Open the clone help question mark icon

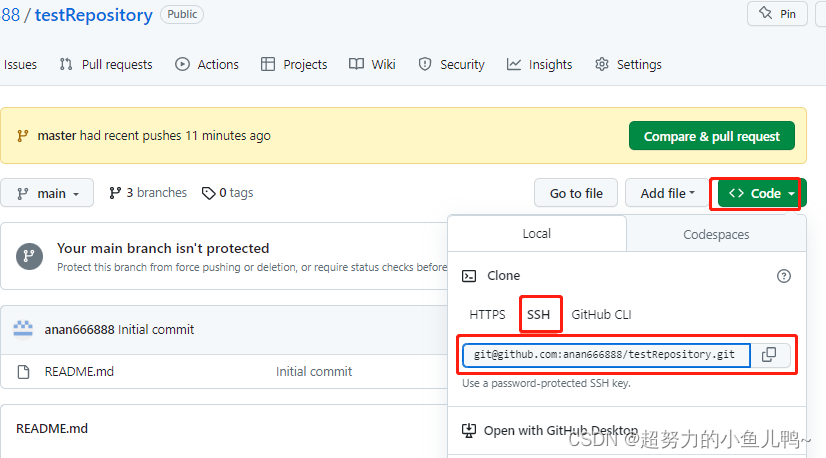[783, 276]
